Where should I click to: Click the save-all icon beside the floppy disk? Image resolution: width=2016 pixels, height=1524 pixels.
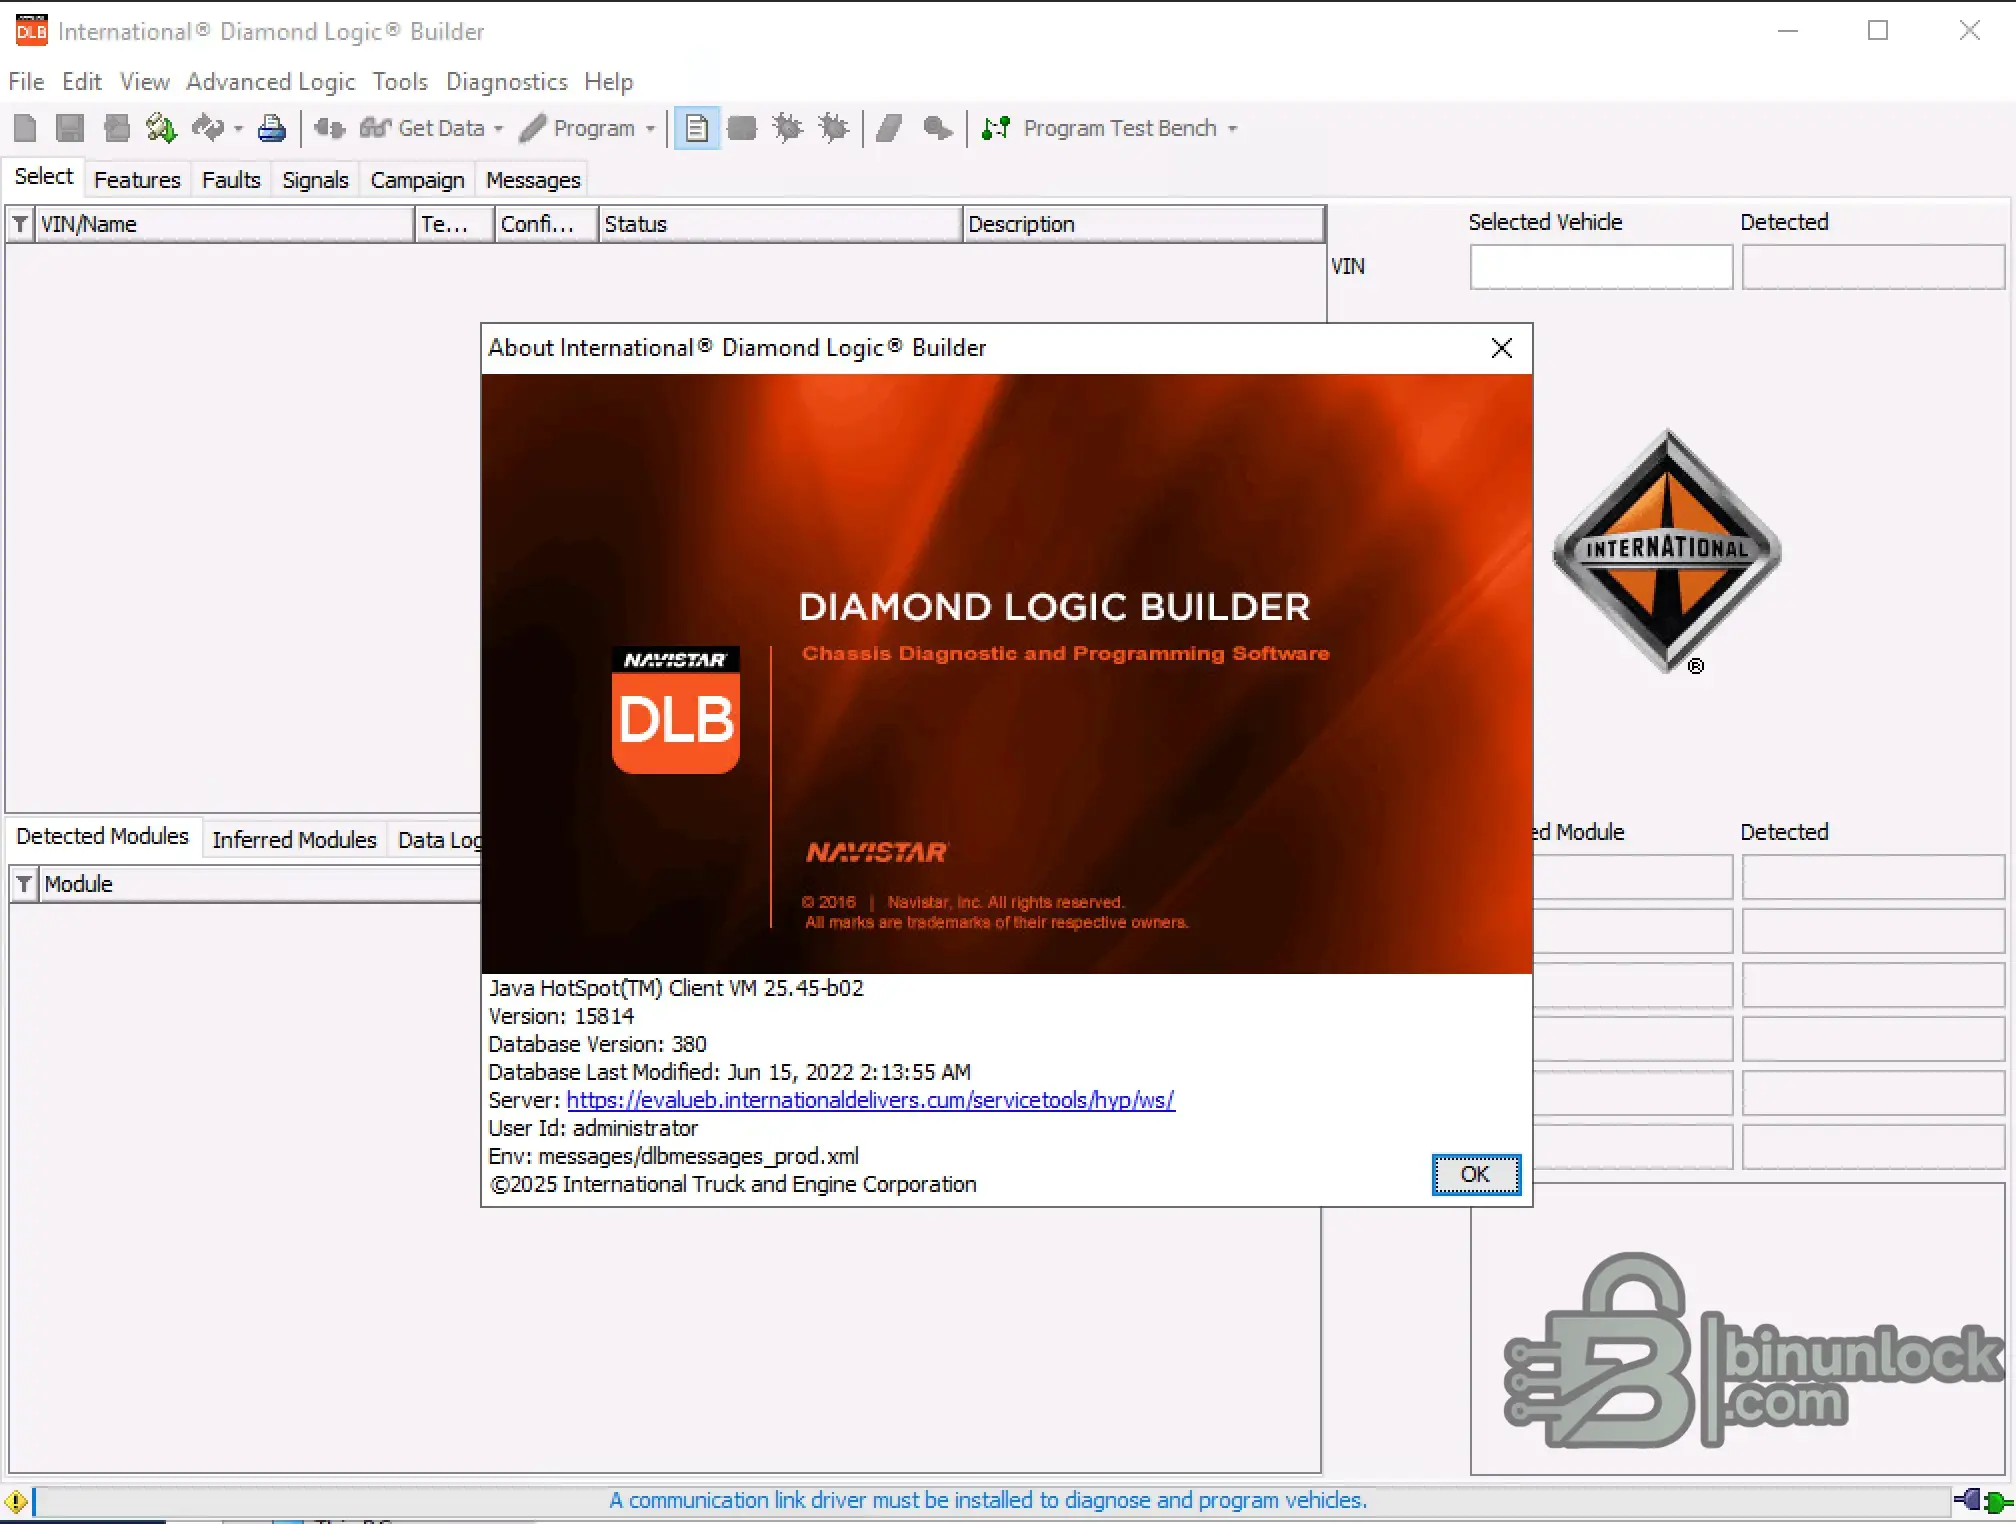pos(117,128)
